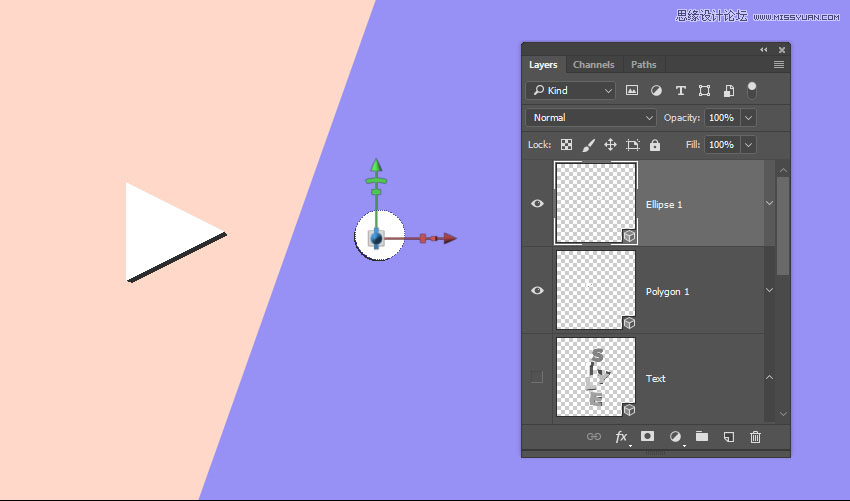Add layer mask button
The width and height of the screenshot is (850, 501).
(x=647, y=436)
